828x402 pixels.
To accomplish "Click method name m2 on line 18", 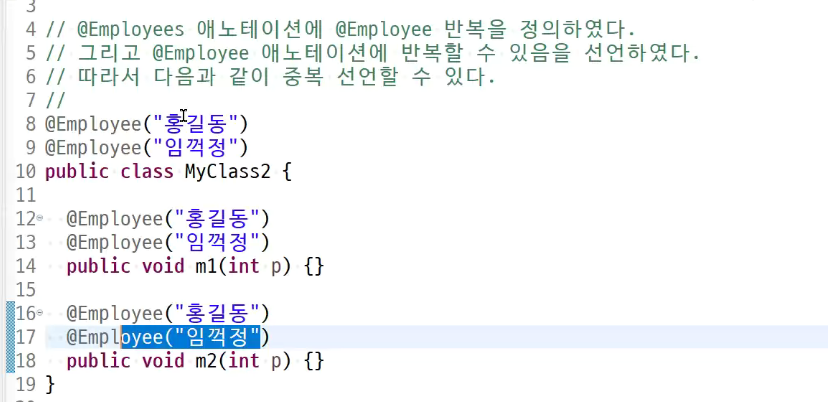I will [x=206, y=362].
